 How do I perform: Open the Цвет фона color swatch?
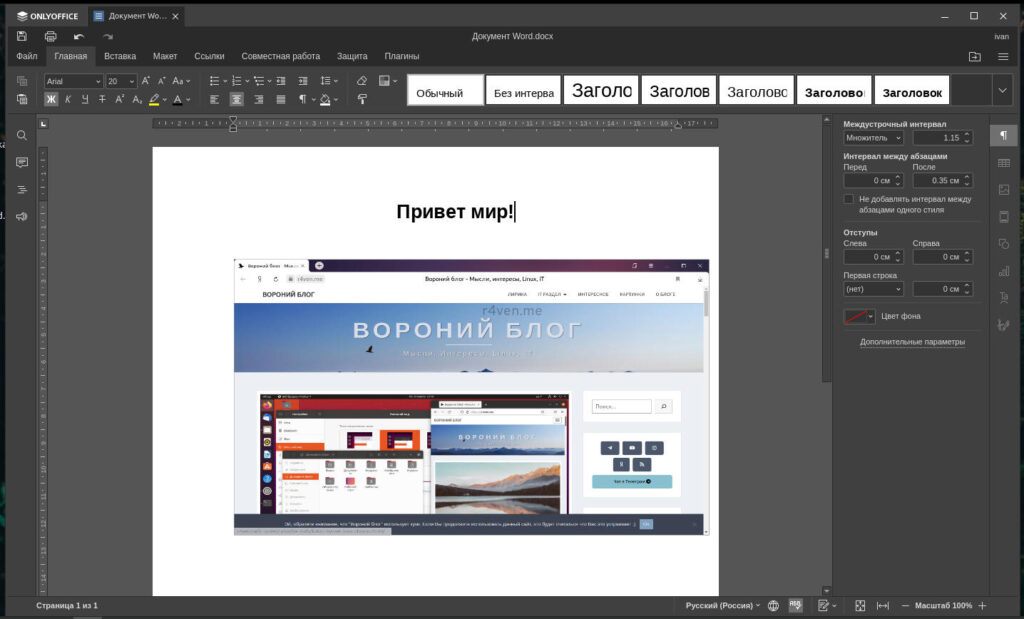click(859, 316)
